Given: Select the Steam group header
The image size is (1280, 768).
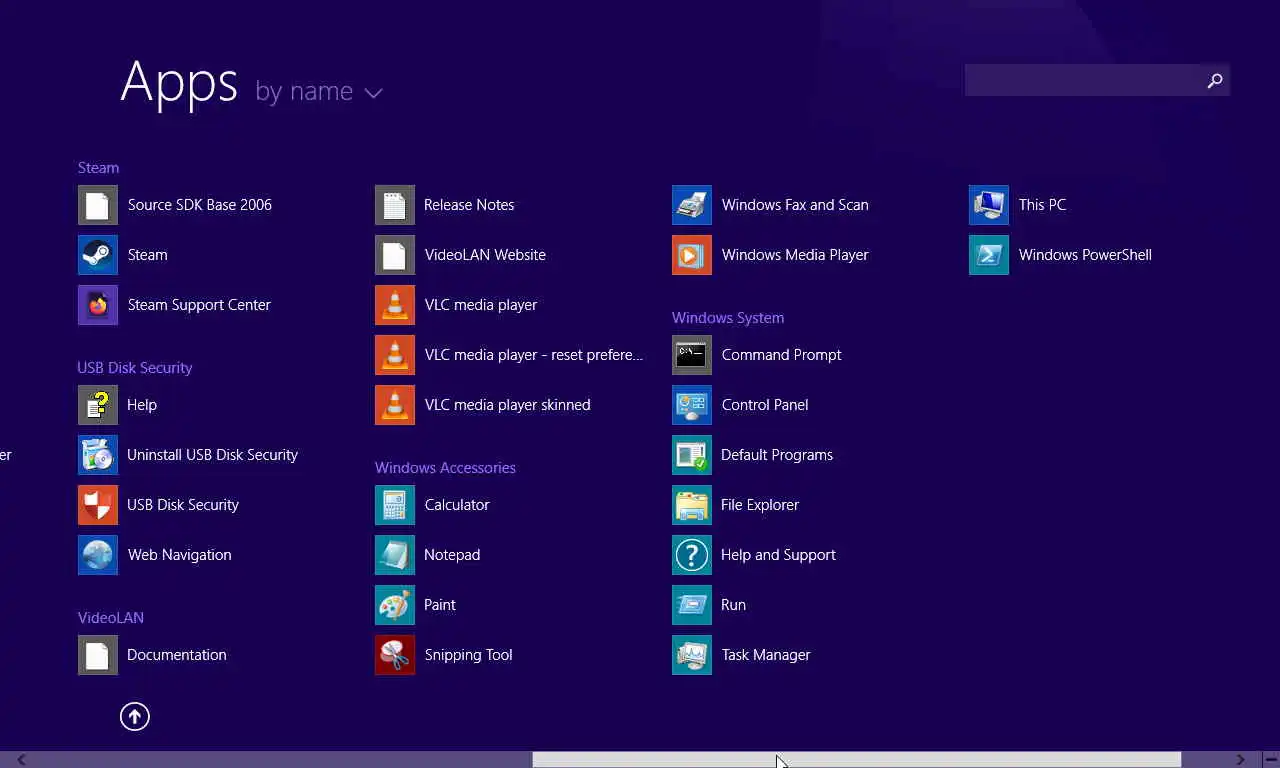Looking at the screenshot, I should point(98,168).
